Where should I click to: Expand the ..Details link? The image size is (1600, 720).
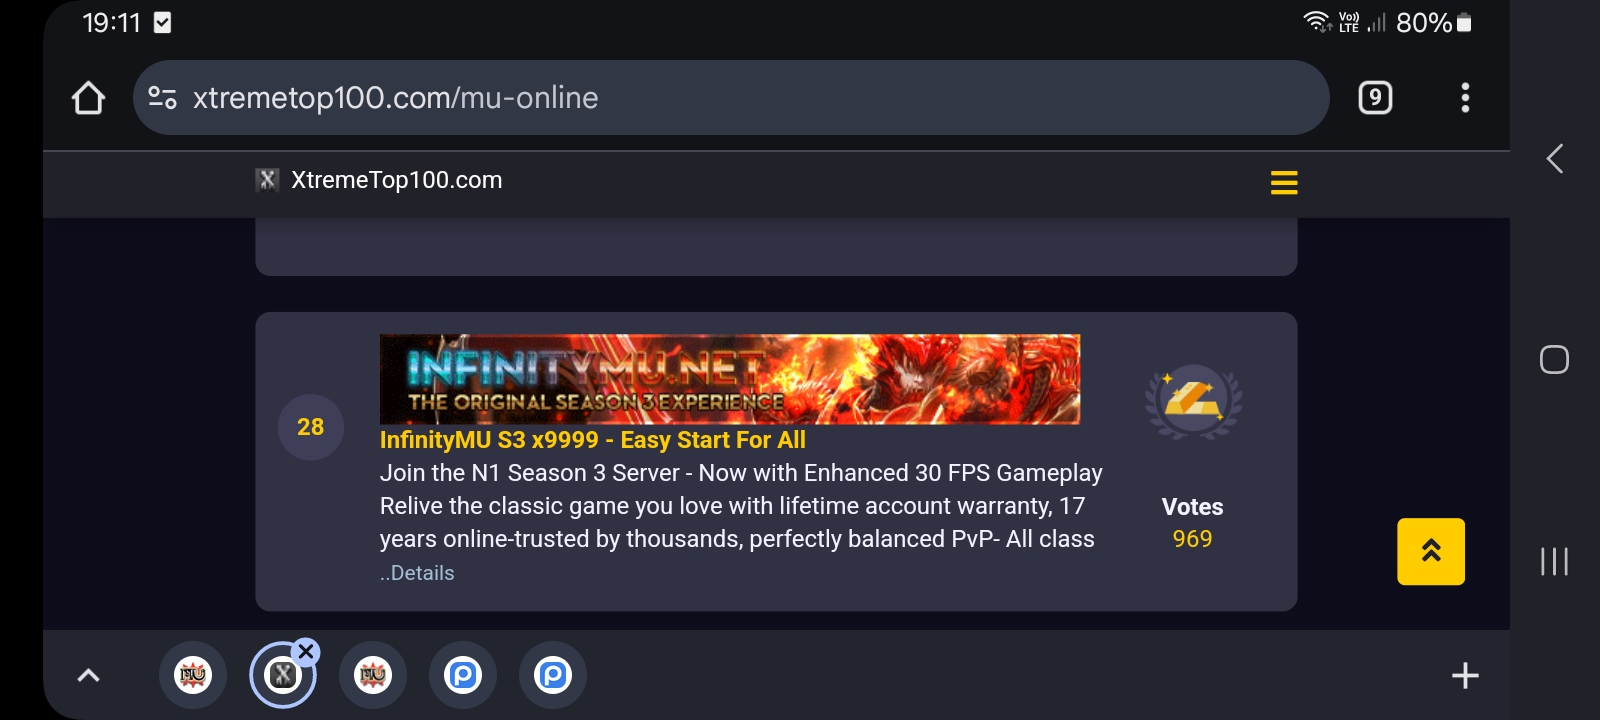point(417,573)
